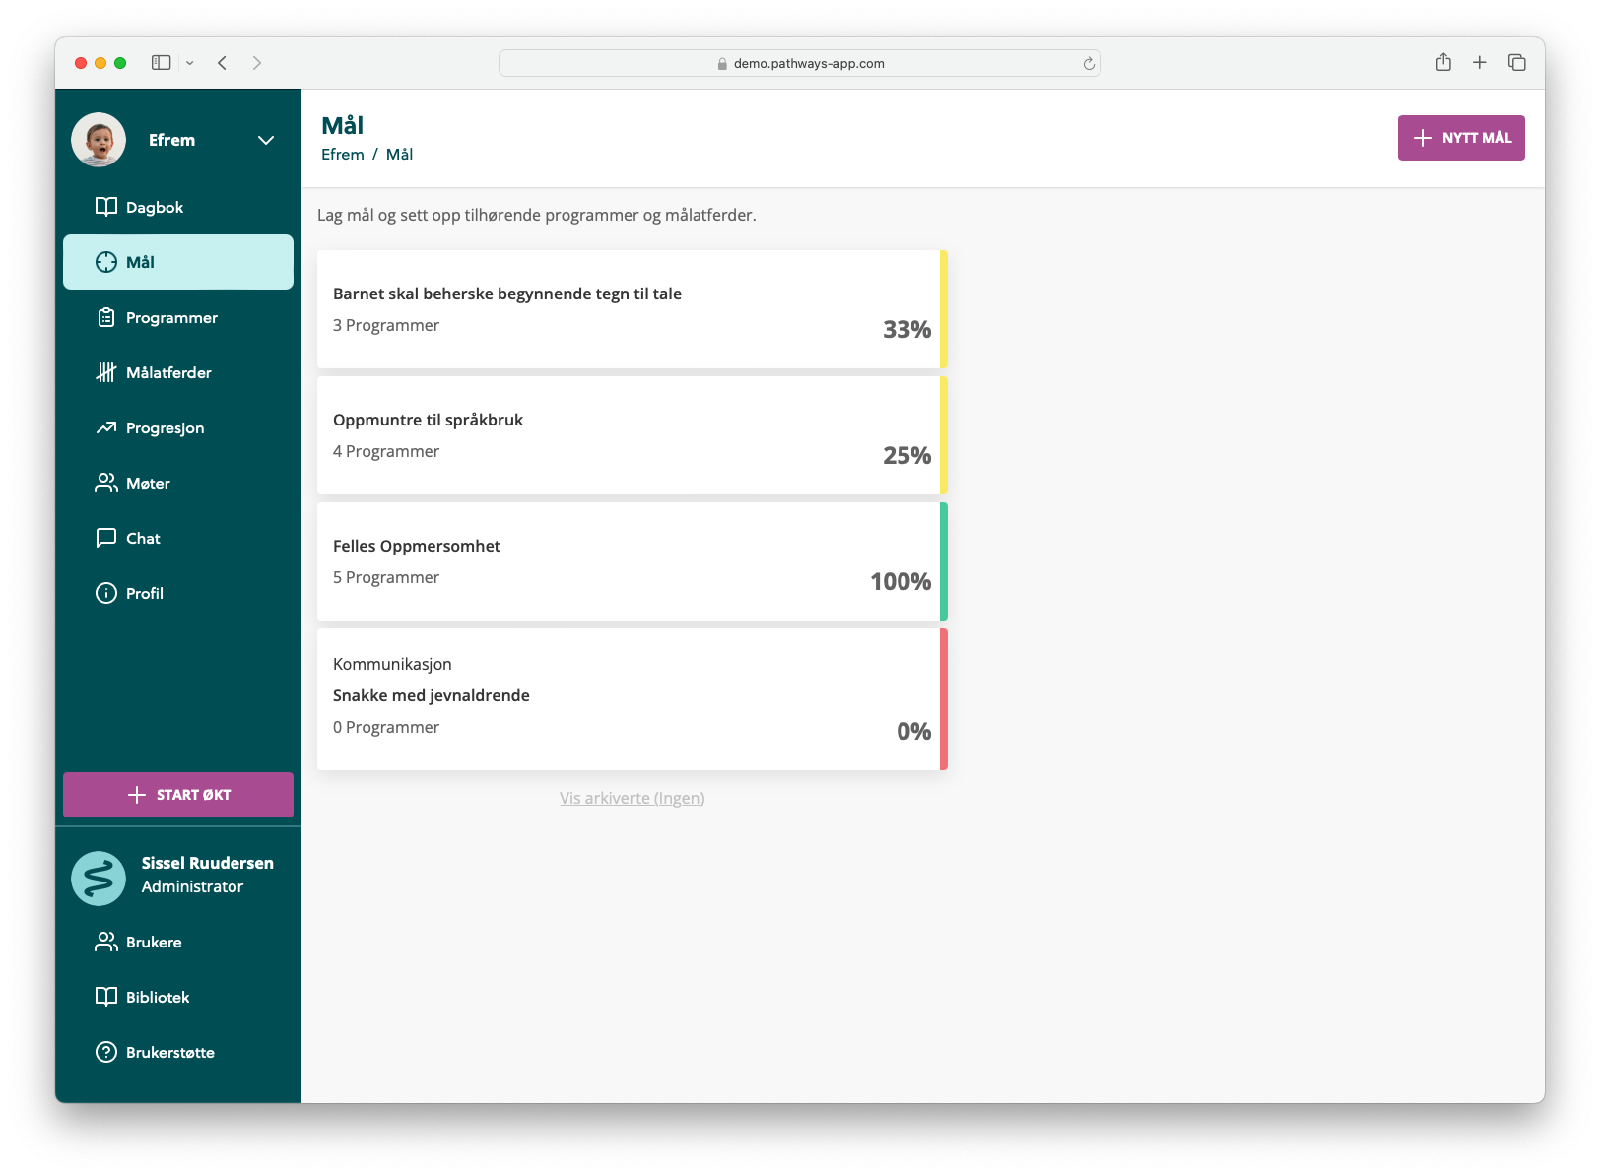1600x1176 pixels.
Task: Open the Møter menu item
Action: point(178,483)
